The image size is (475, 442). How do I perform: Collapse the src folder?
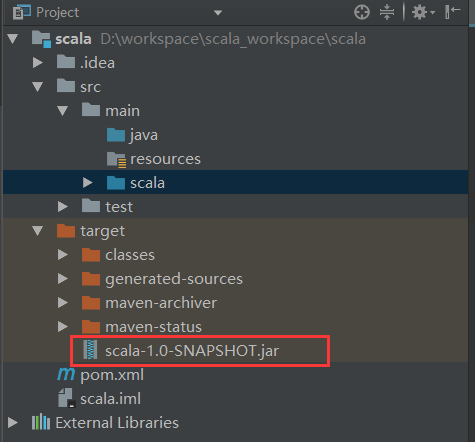pos(37,87)
